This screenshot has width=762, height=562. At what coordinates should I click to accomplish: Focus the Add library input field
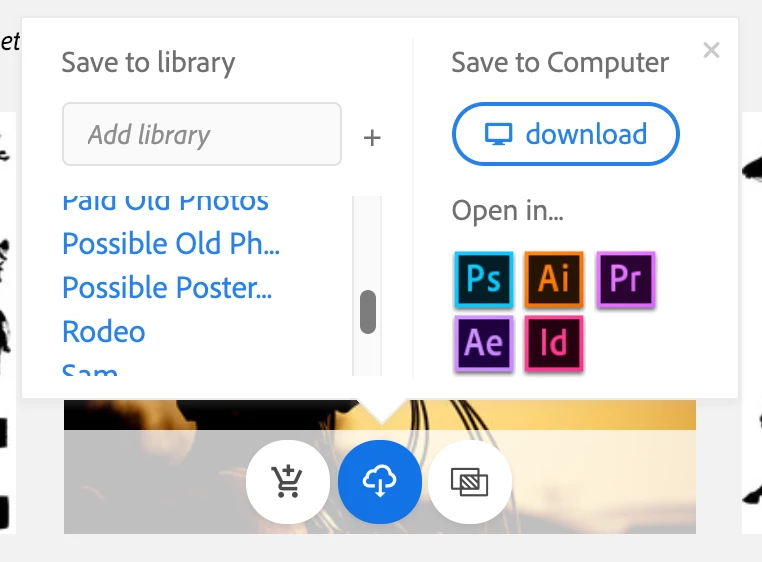coord(202,134)
